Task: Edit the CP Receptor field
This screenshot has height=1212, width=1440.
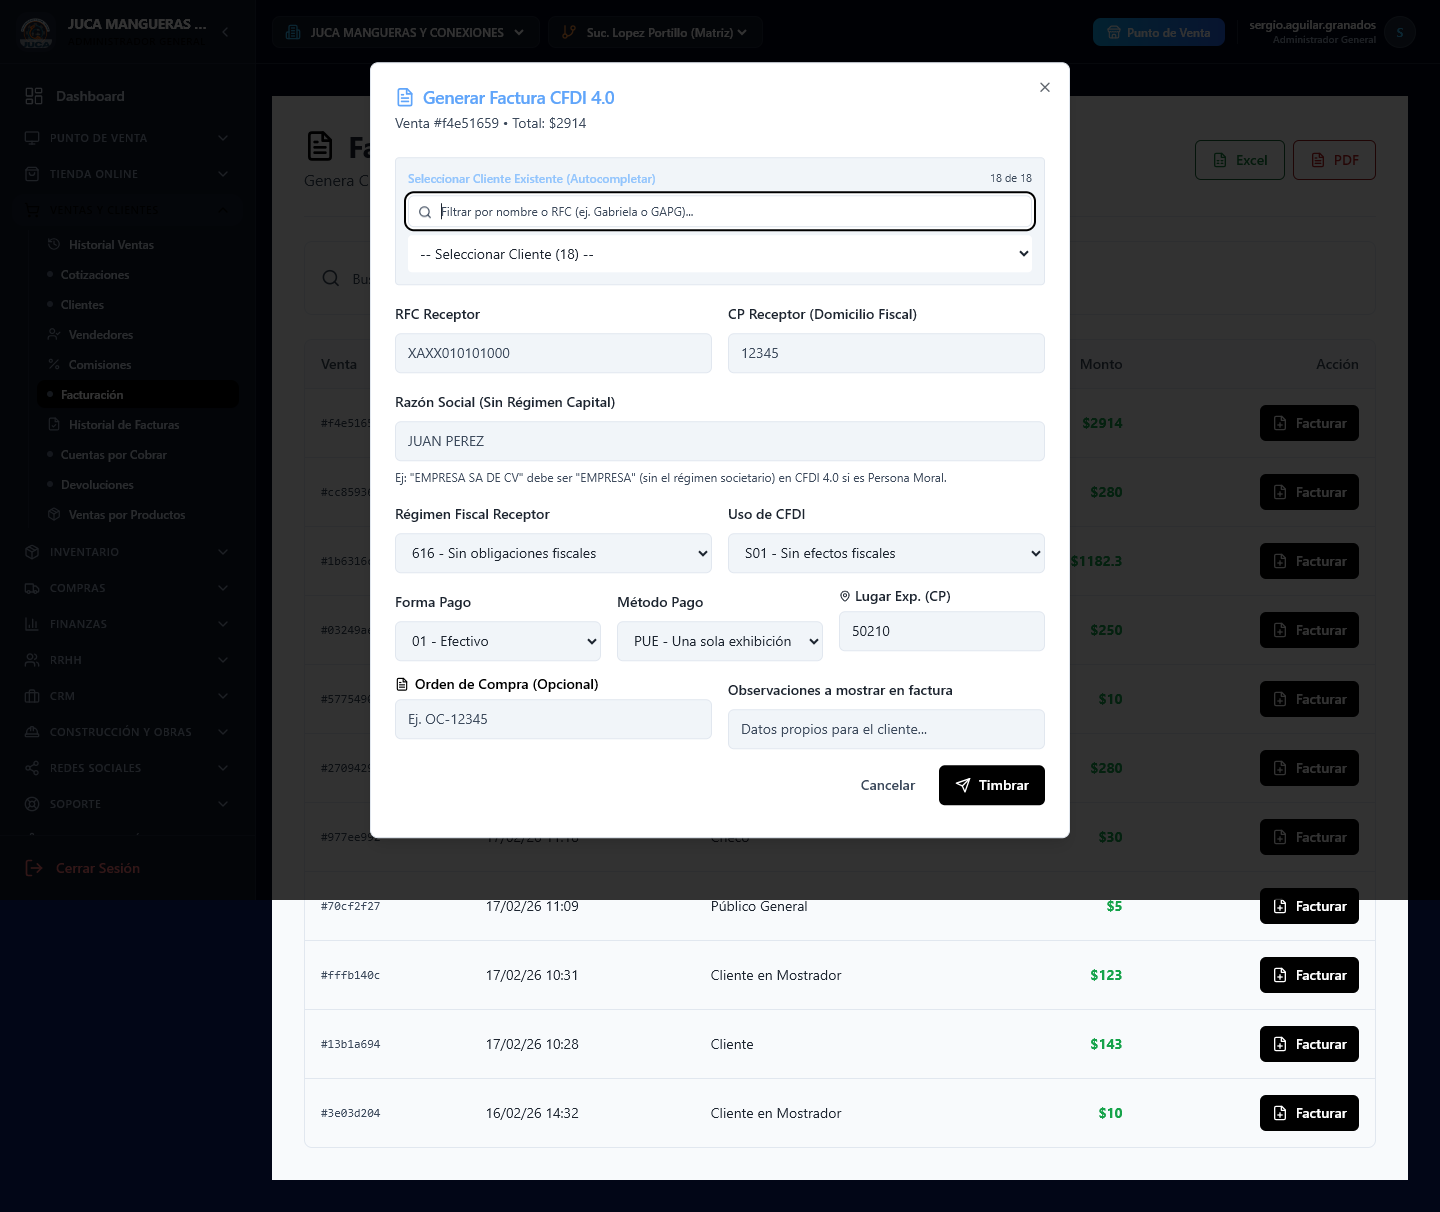Action: tap(886, 353)
